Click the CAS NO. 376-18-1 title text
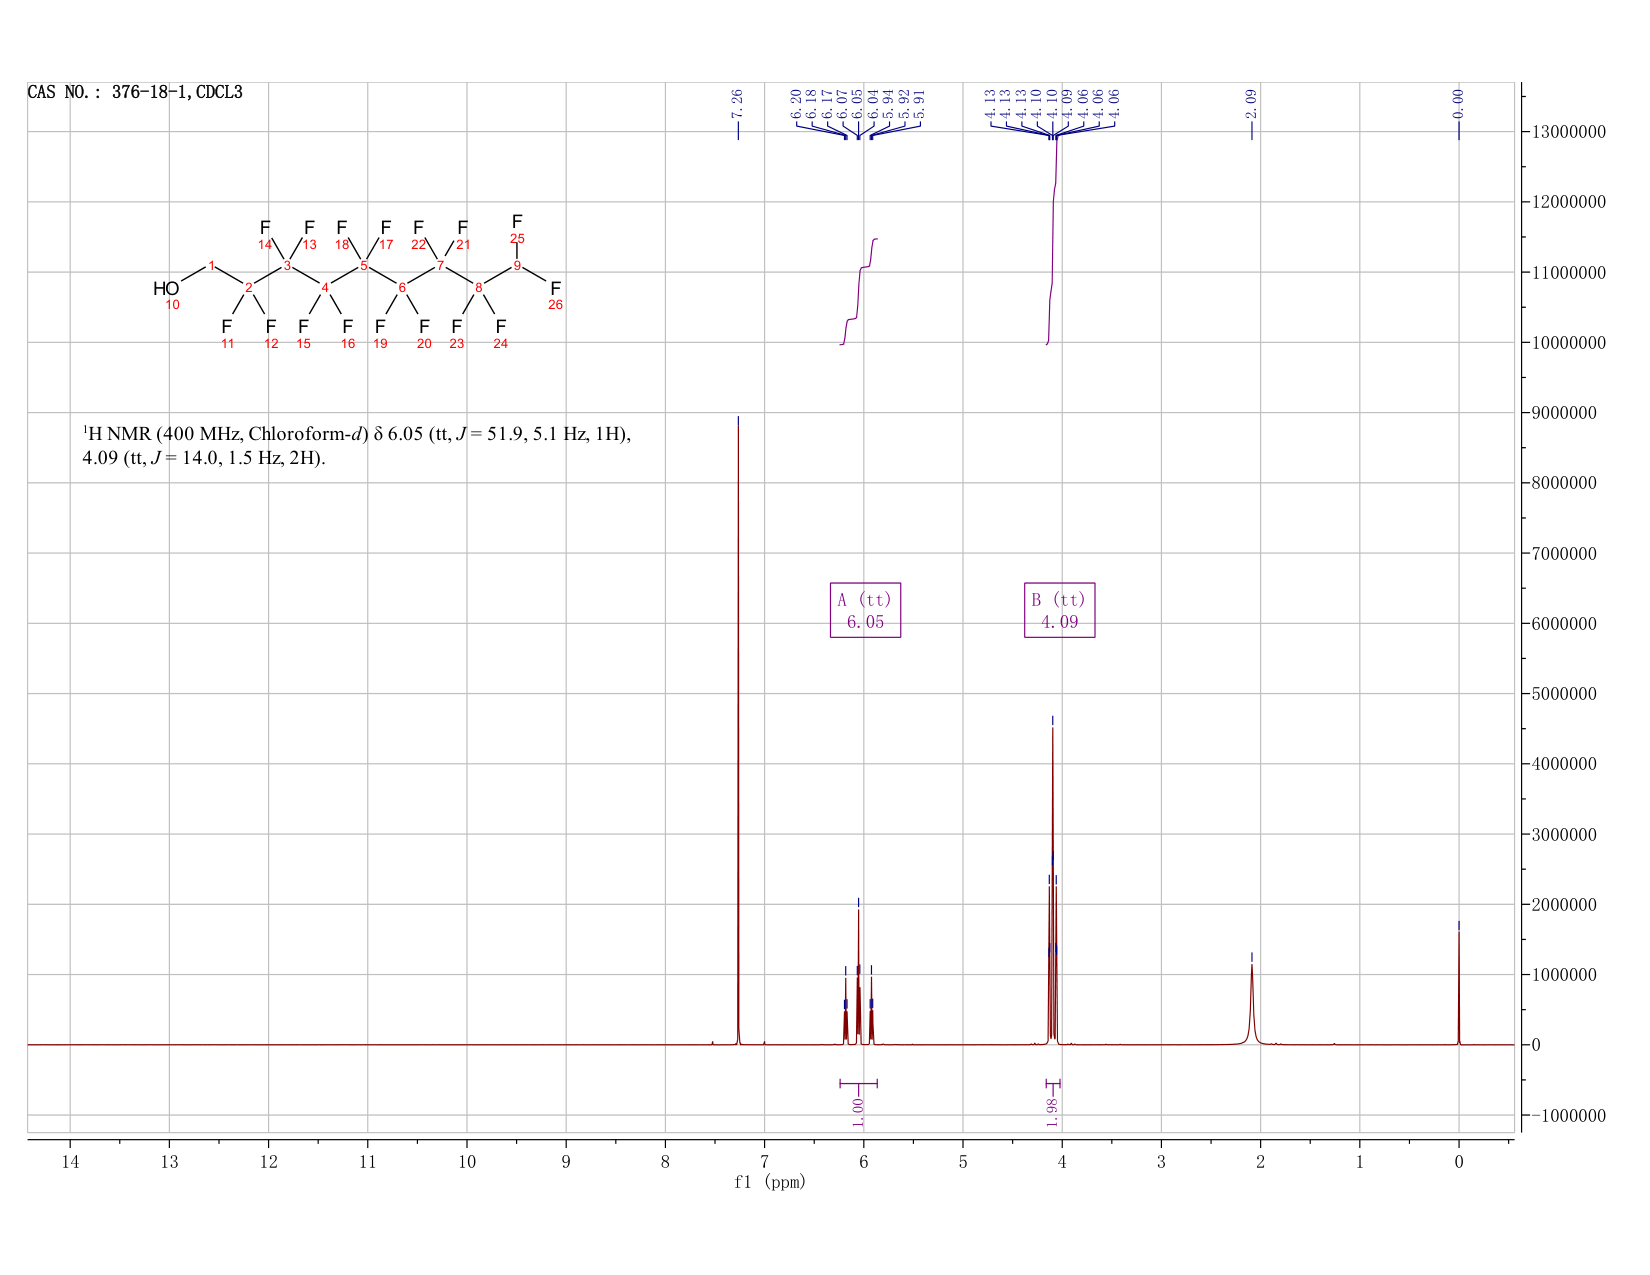This screenshot has height=1275, width=1650. click(135, 92)
